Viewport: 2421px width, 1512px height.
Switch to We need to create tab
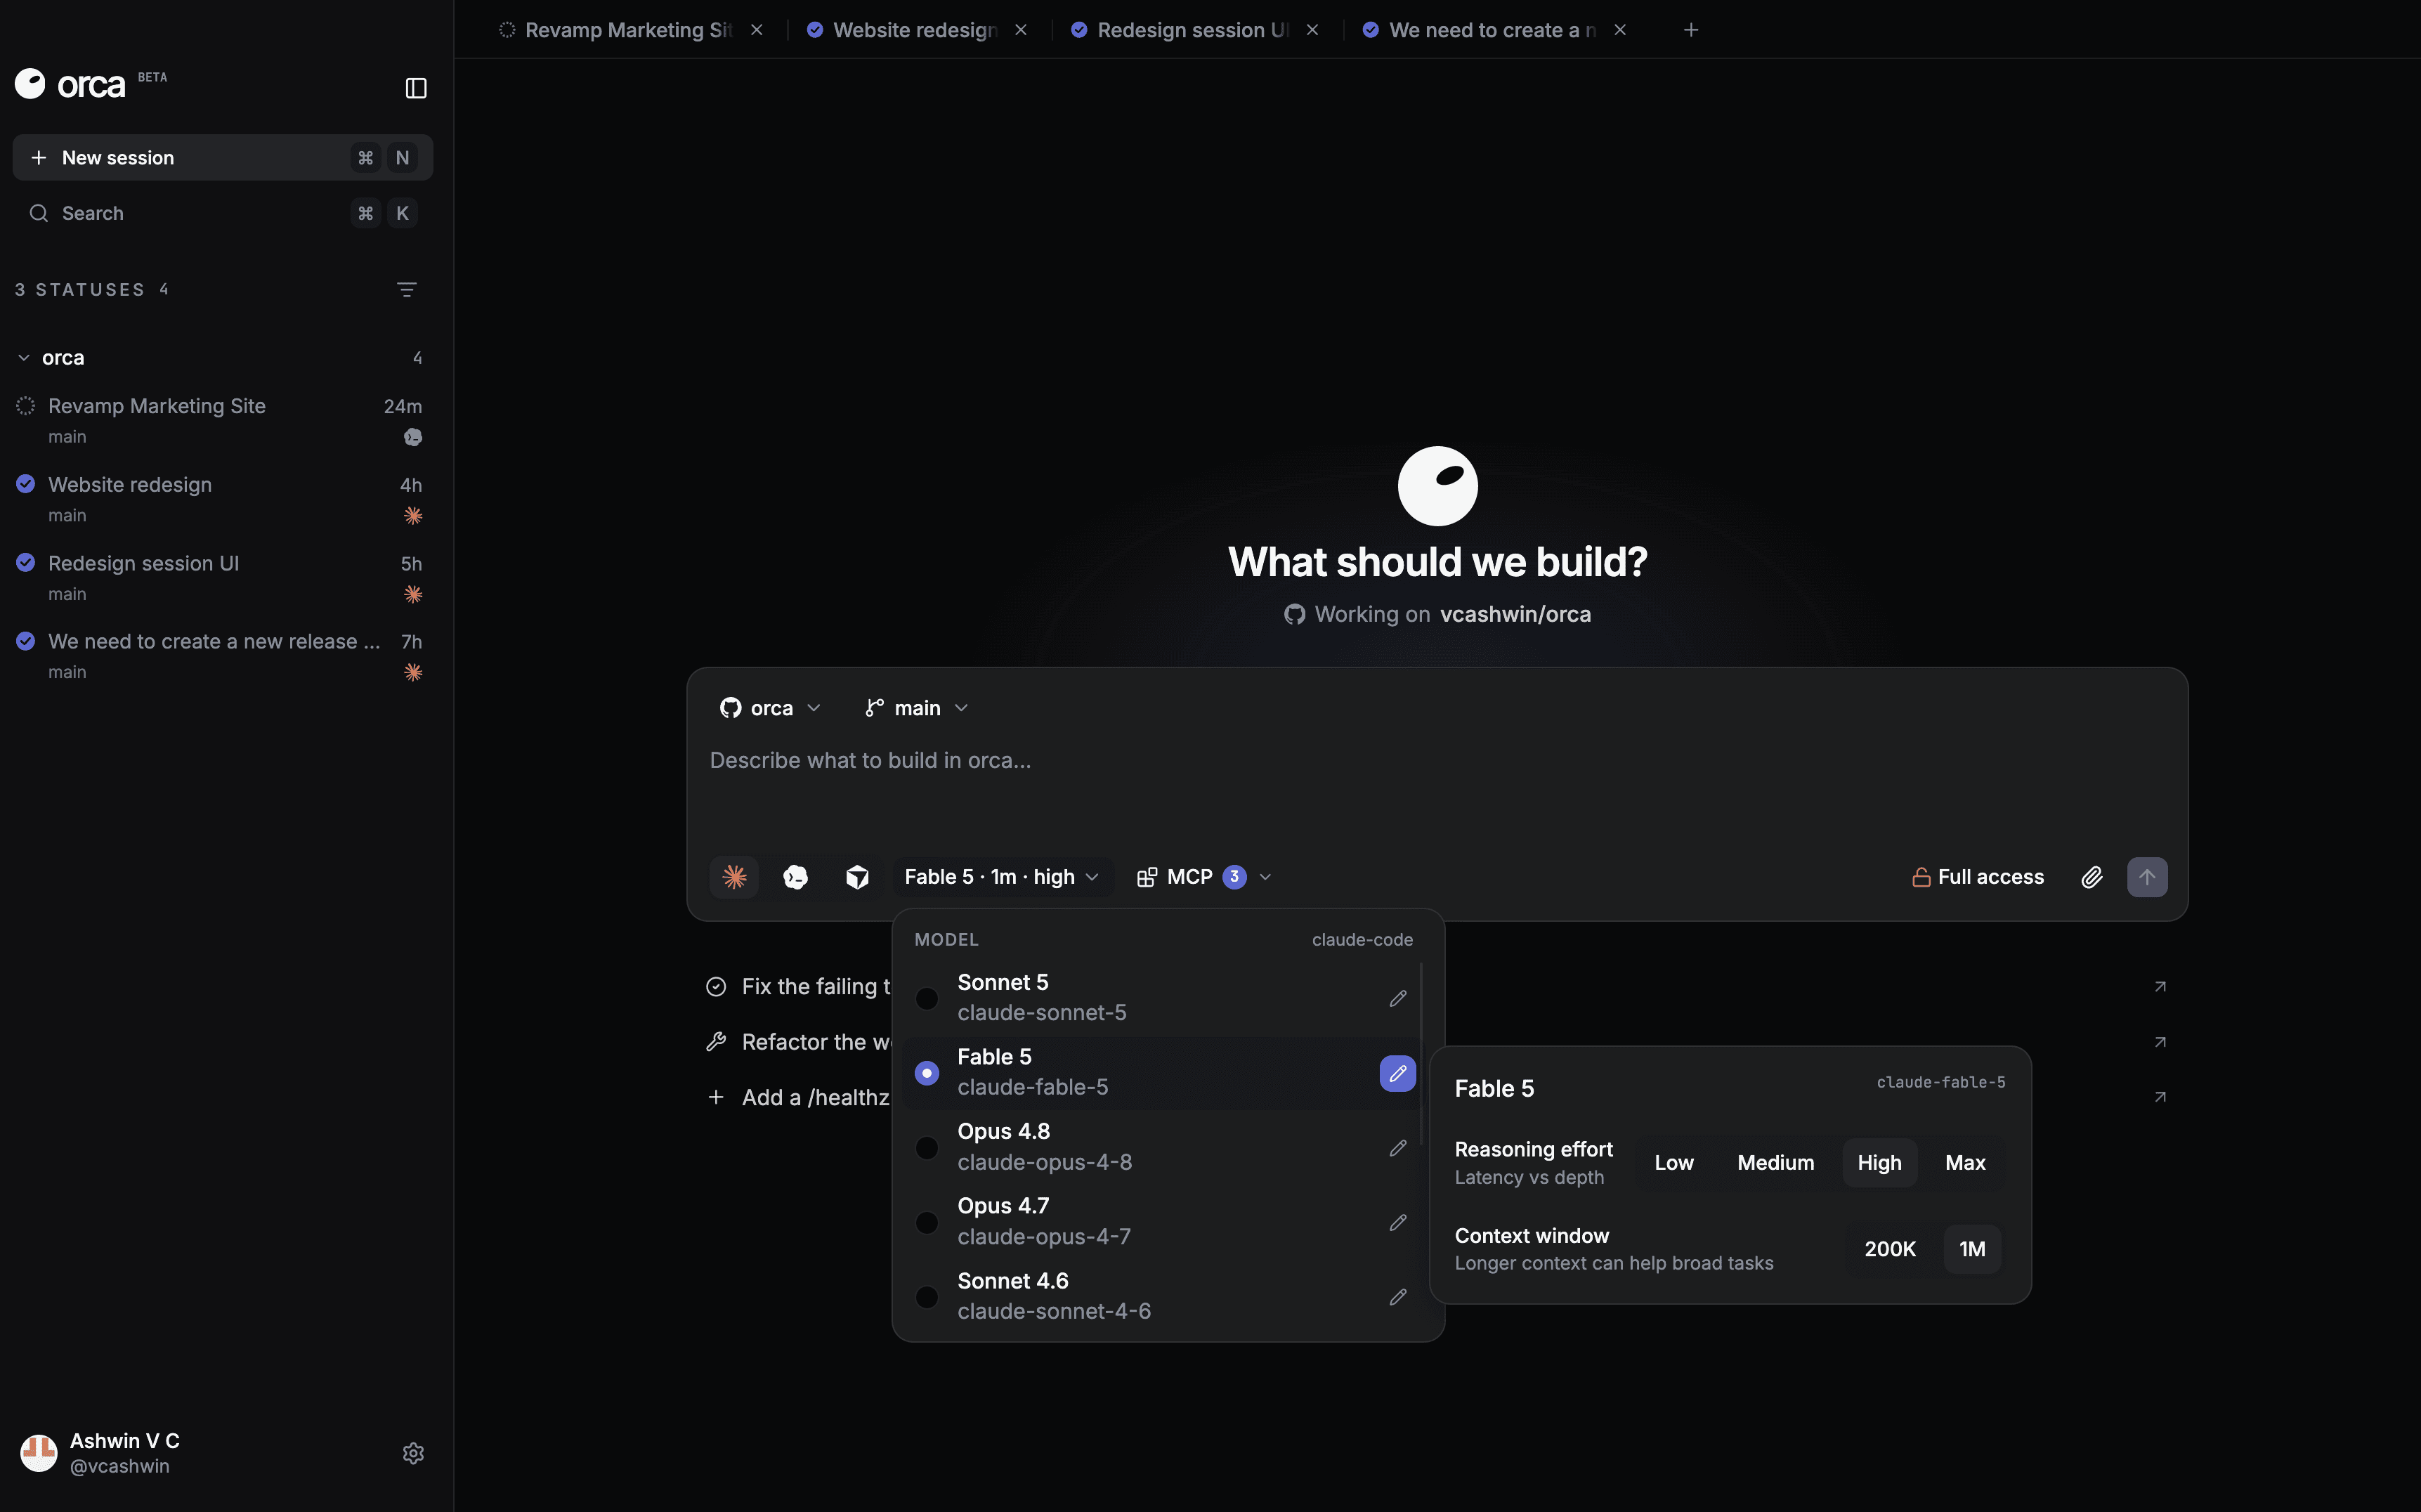(x=1481, y=30)
